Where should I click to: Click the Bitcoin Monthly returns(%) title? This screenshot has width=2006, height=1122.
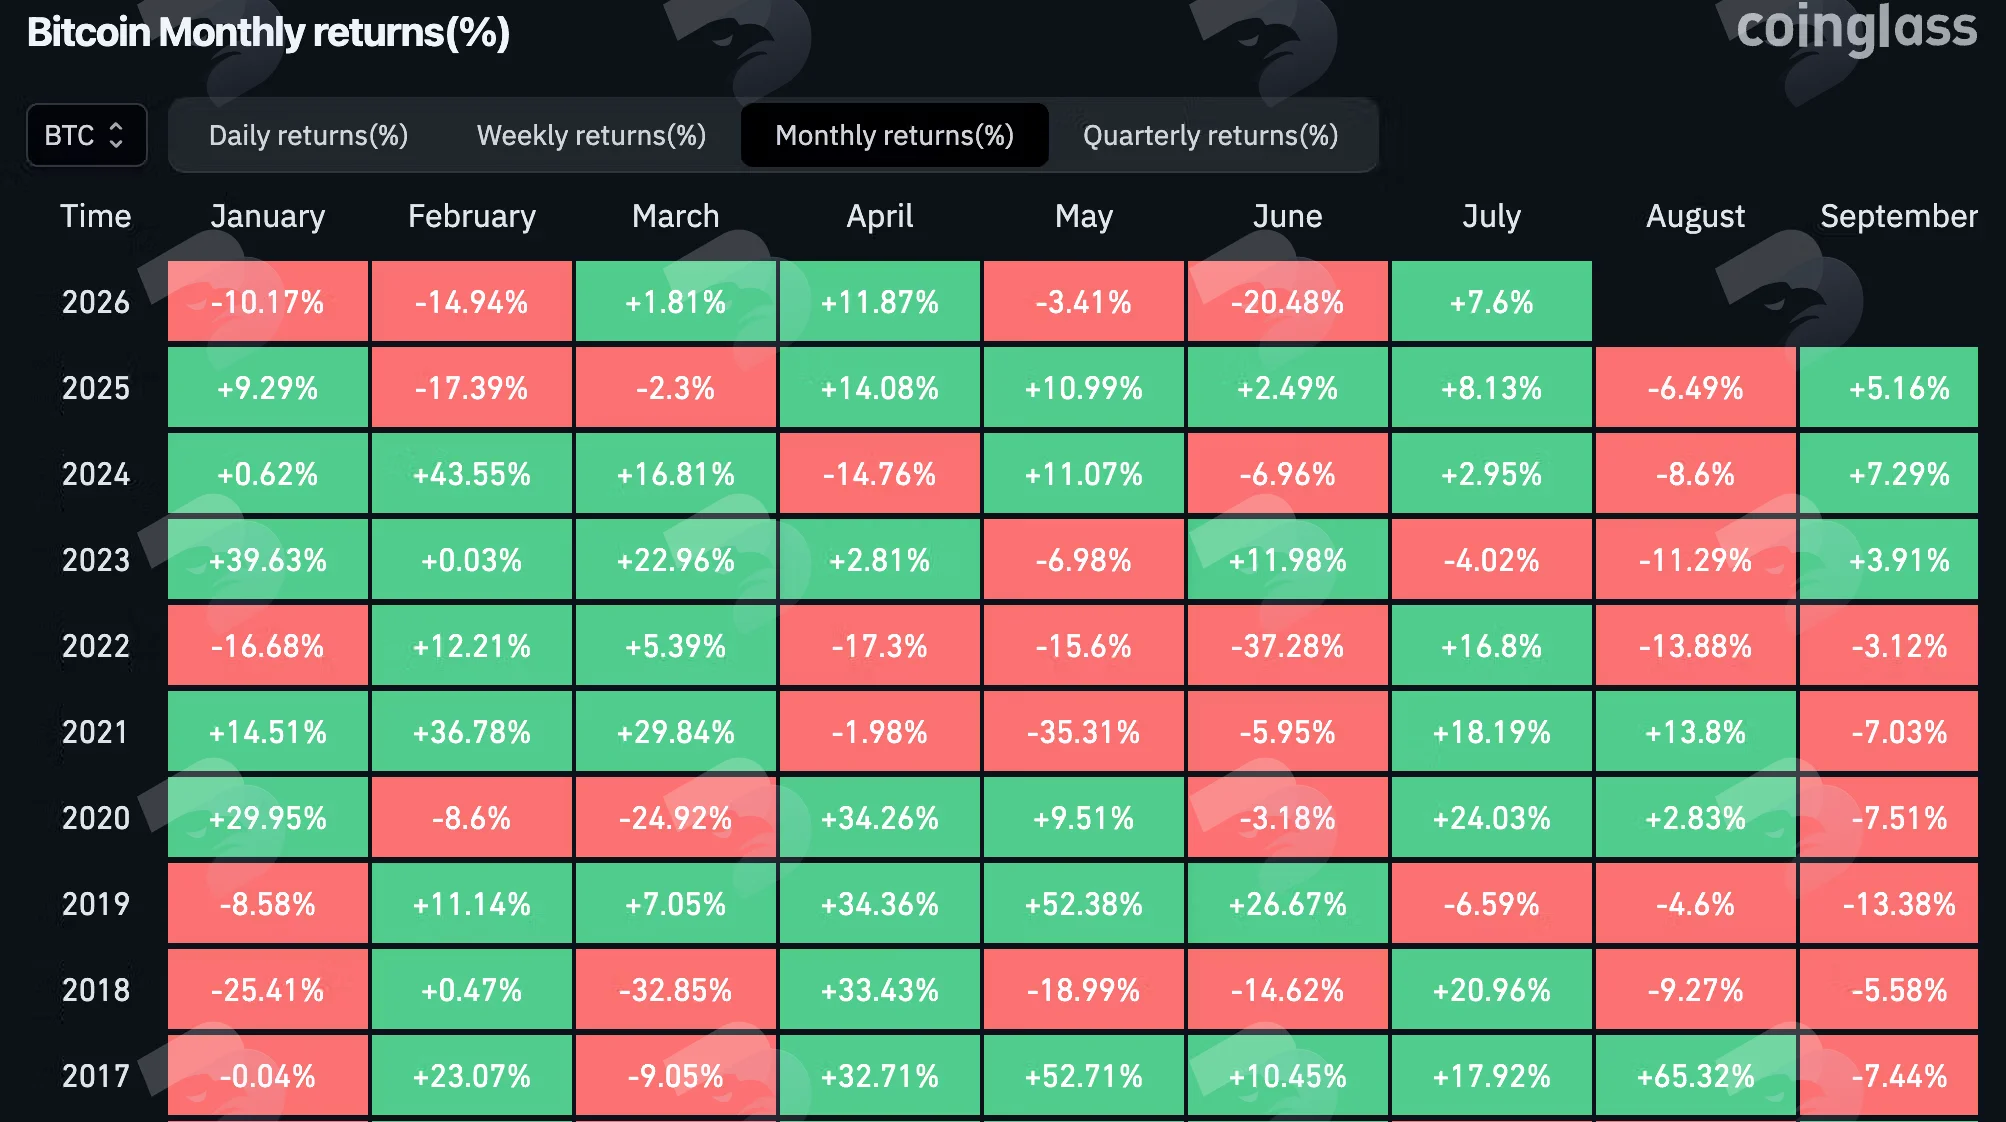tap(268, 32)
